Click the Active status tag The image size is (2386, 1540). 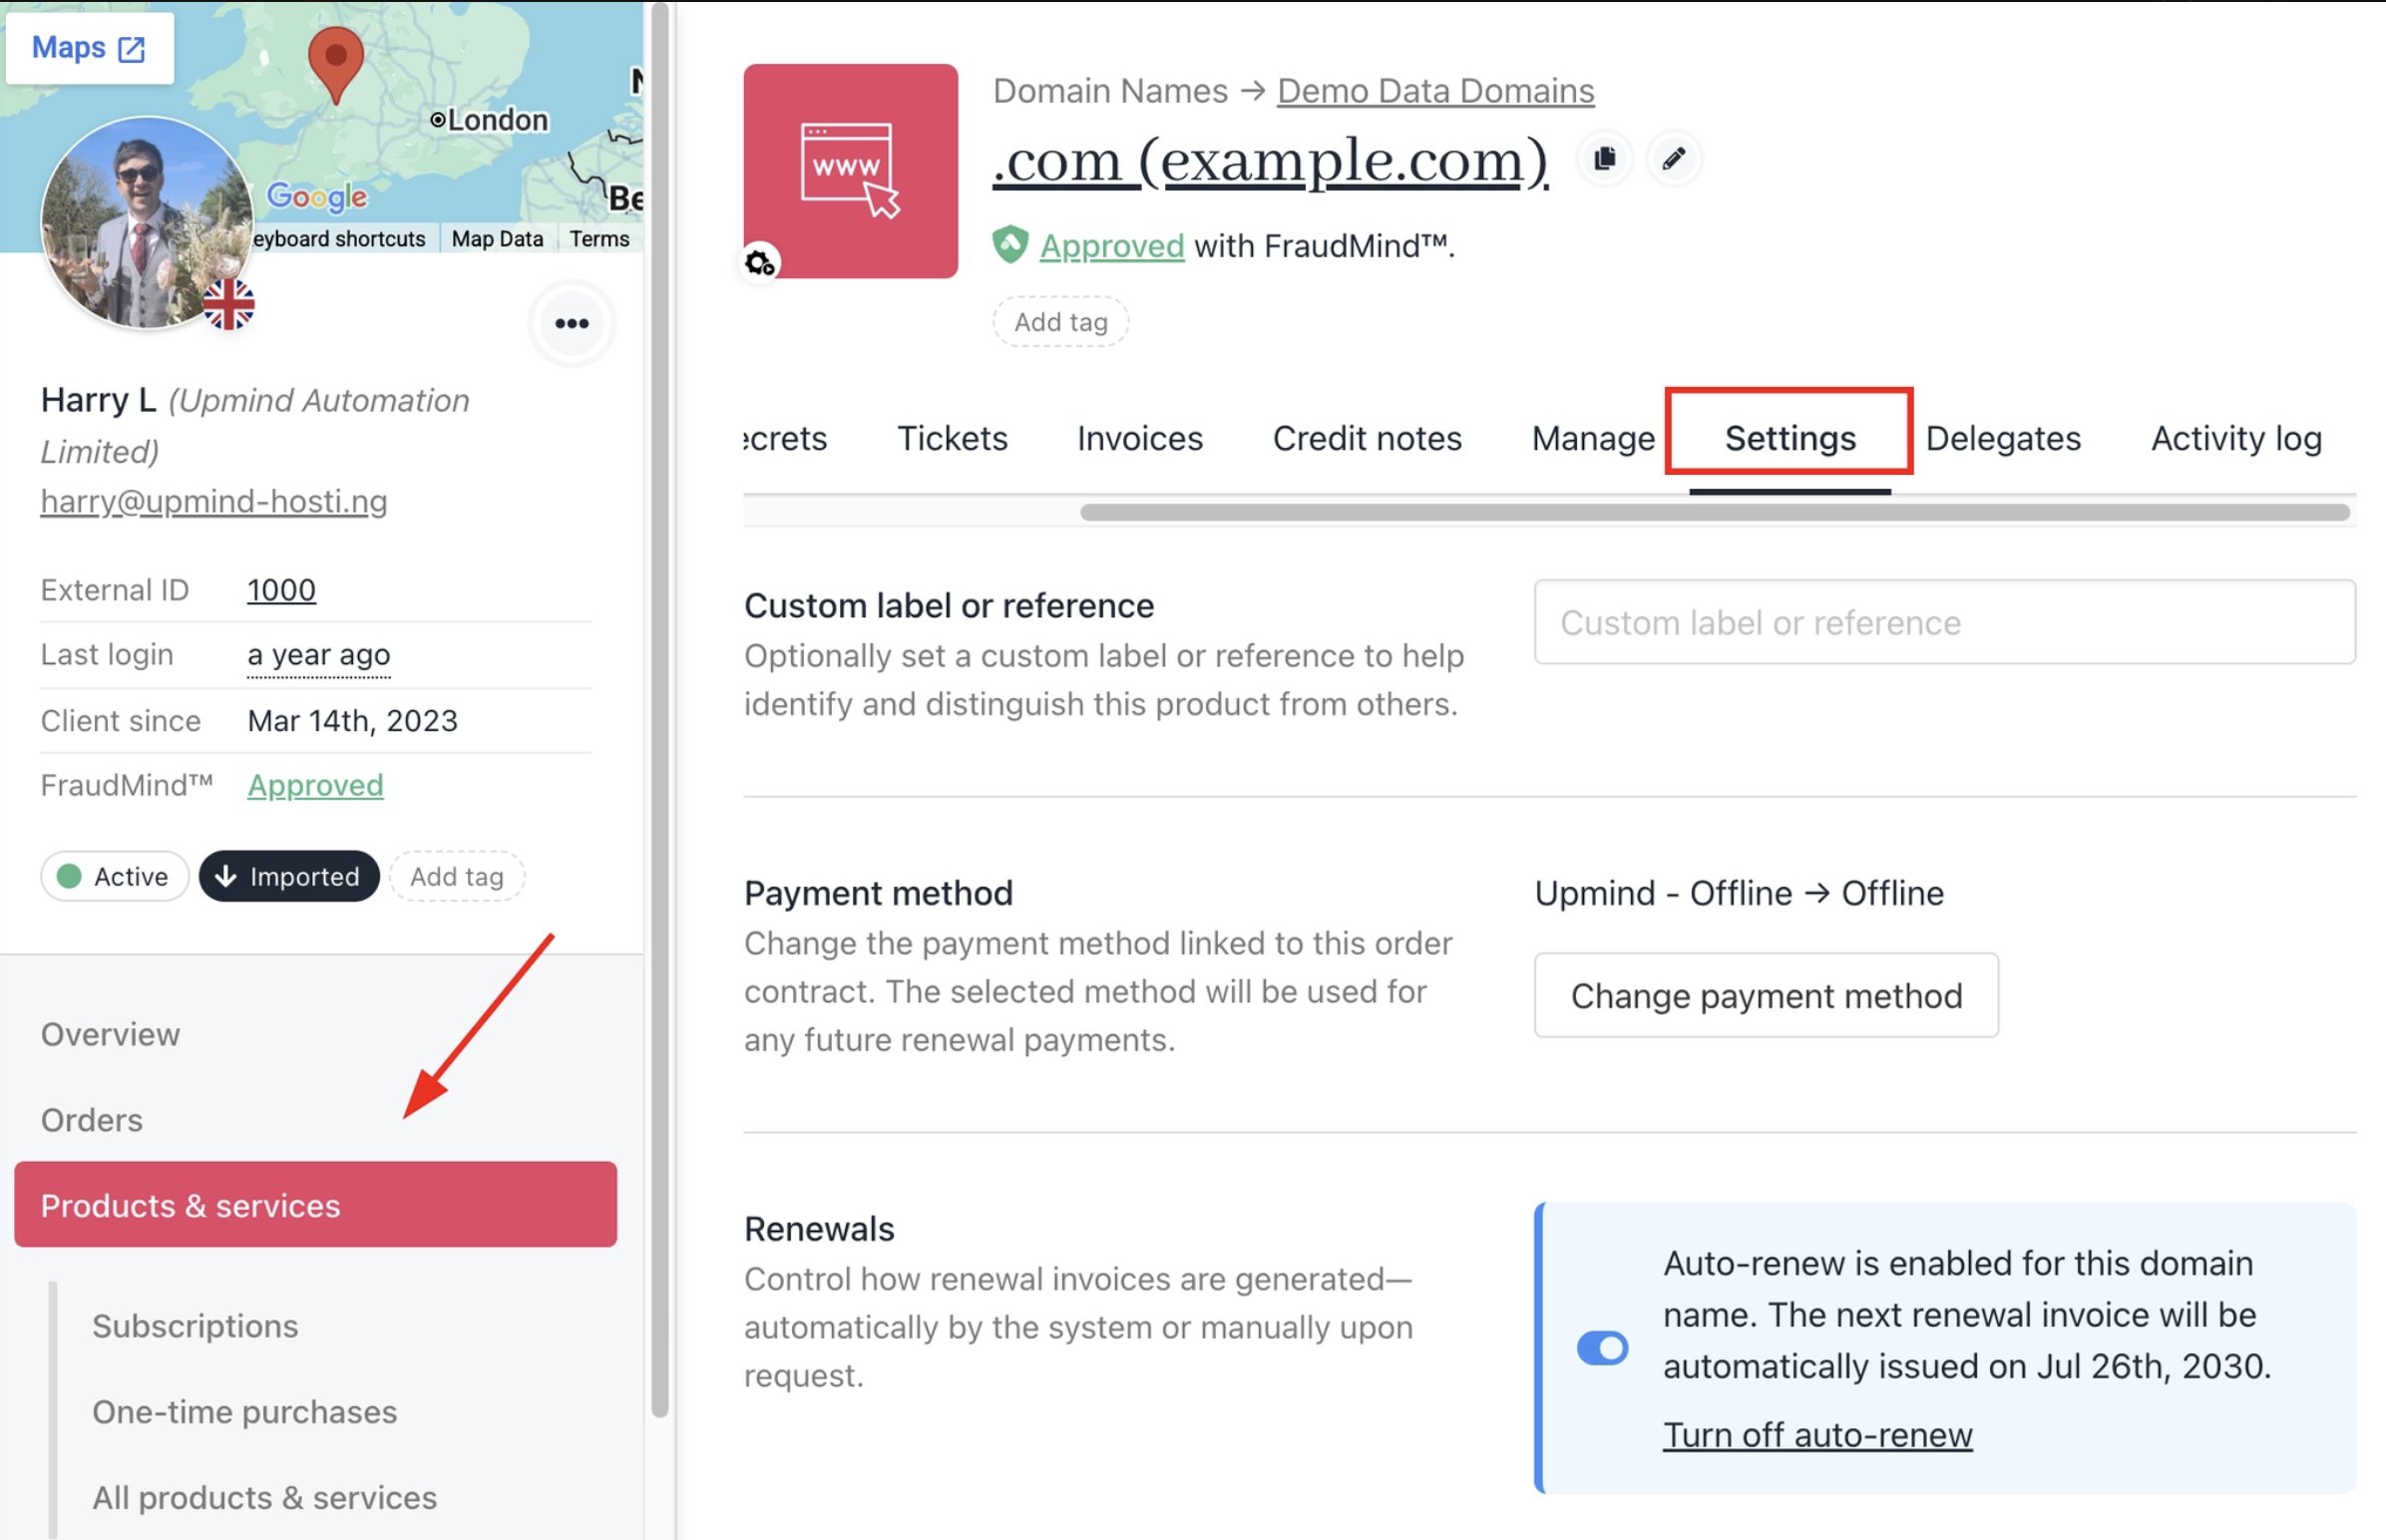pos(114,876)
